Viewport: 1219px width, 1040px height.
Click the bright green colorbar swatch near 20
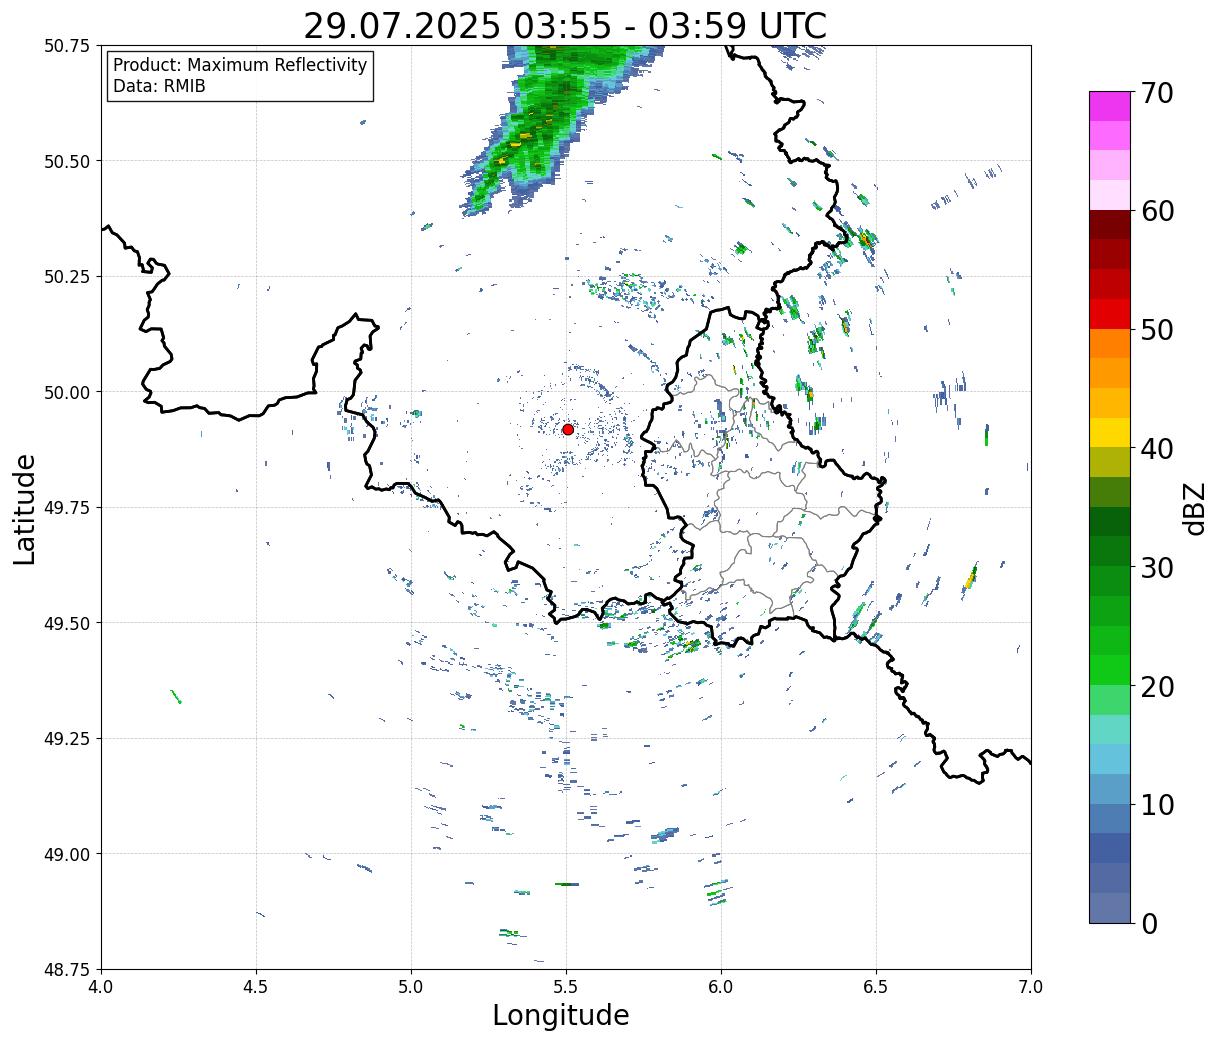(1110, 670)
